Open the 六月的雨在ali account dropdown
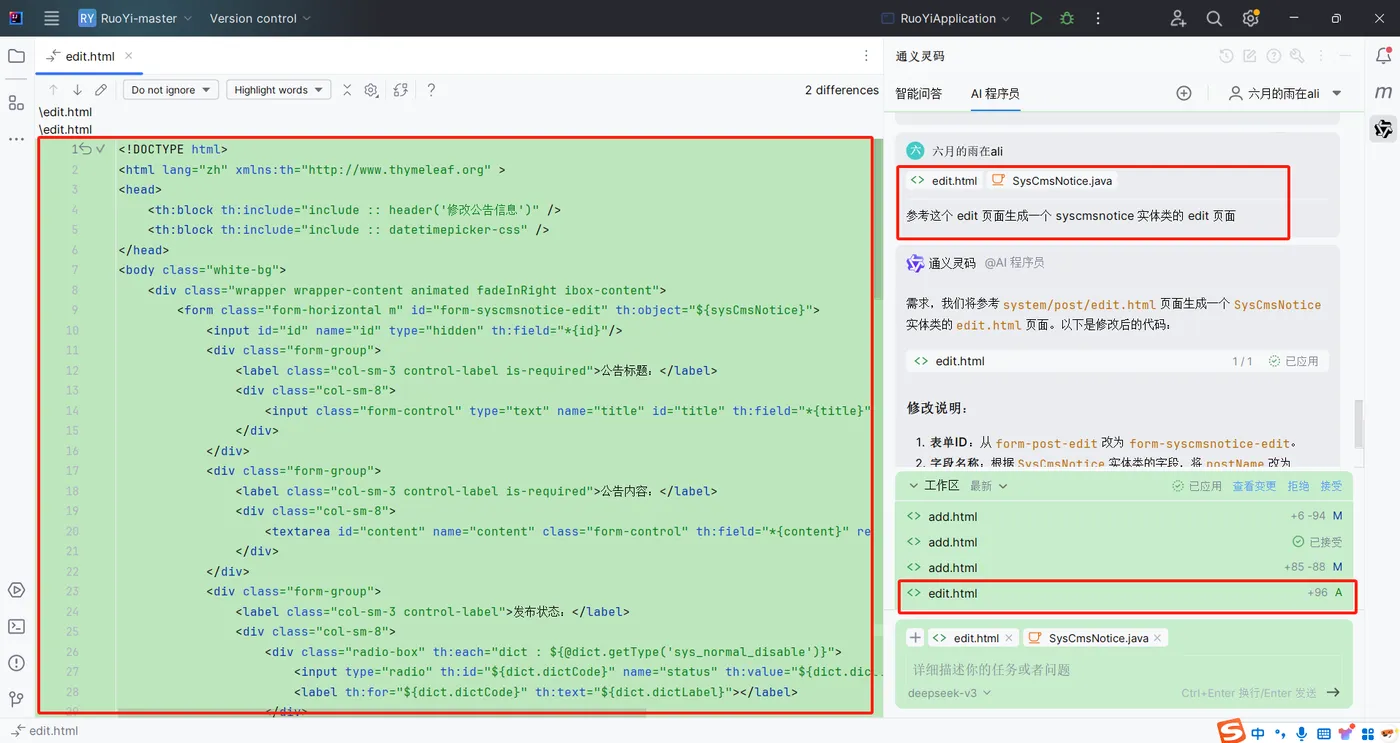The width and height of the screenshot is (1400, 743). (x=1285, y=93)
